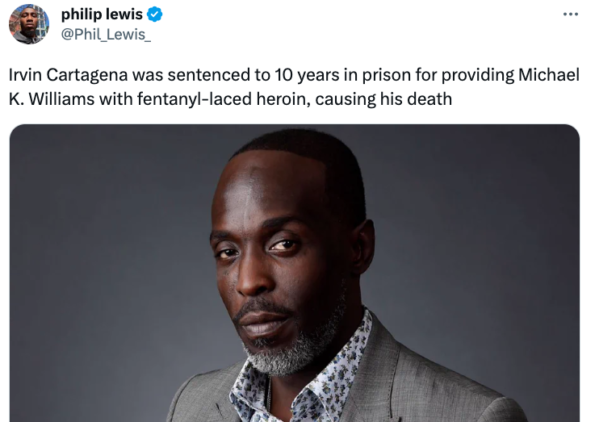
Task: Click the blue verified checkmark badge
Action: coord(154,15)
